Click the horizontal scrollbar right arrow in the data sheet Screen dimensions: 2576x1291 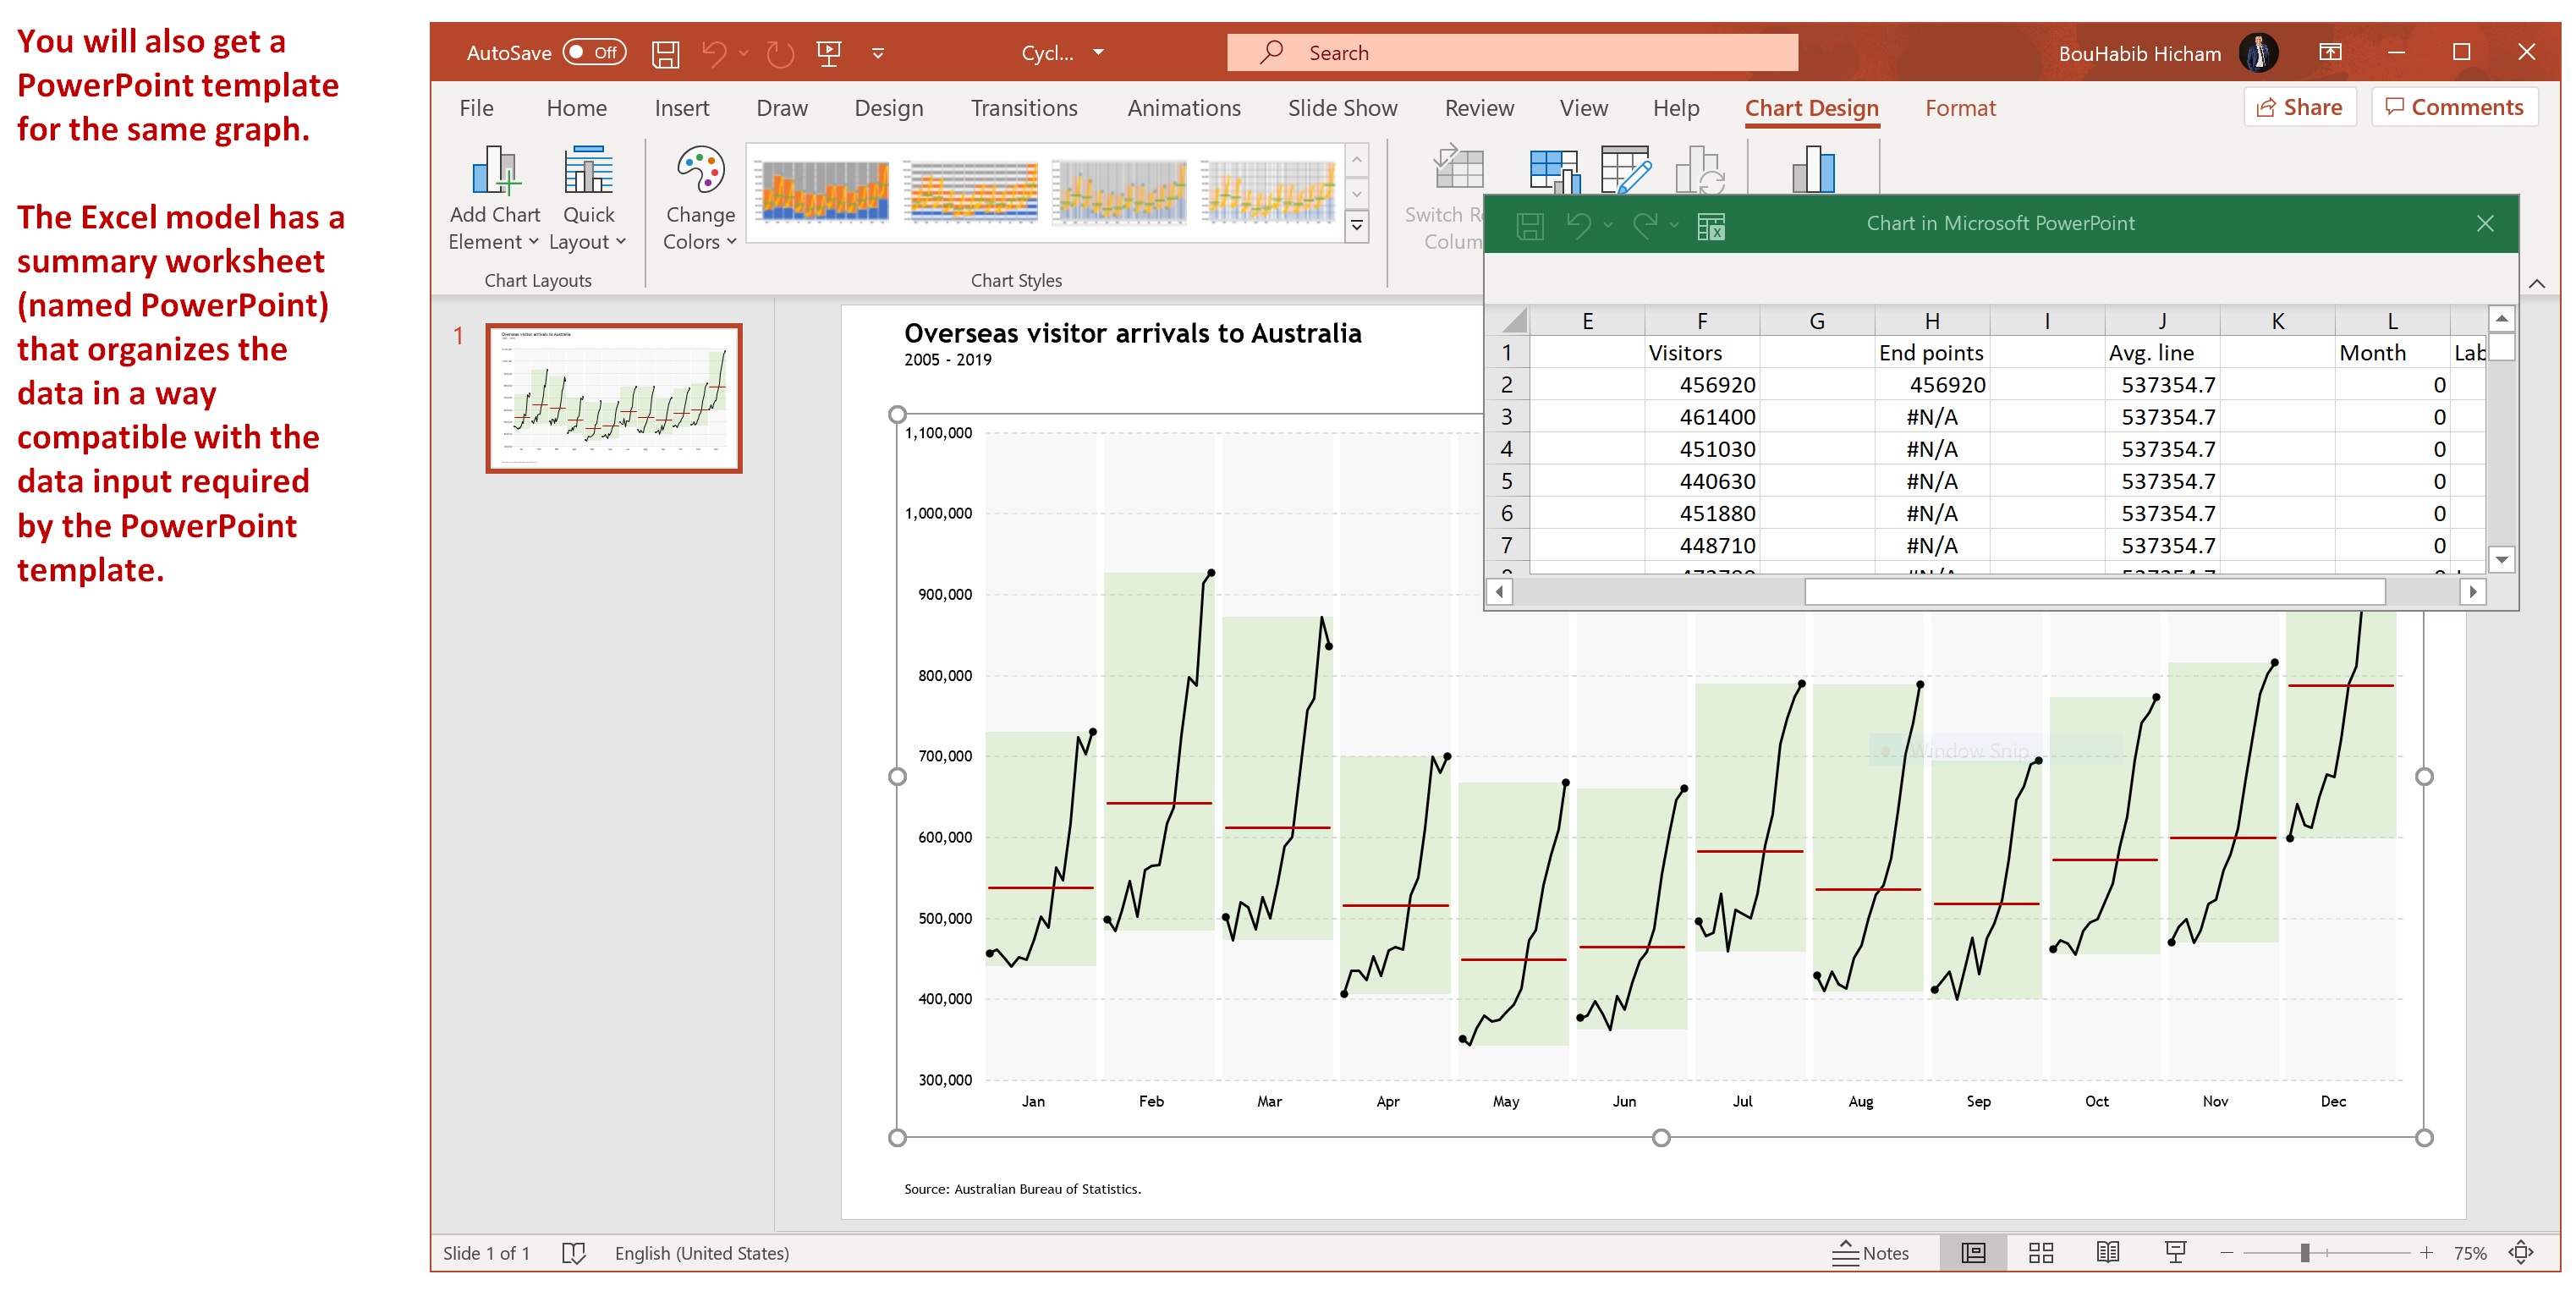tap(2473, 592)
